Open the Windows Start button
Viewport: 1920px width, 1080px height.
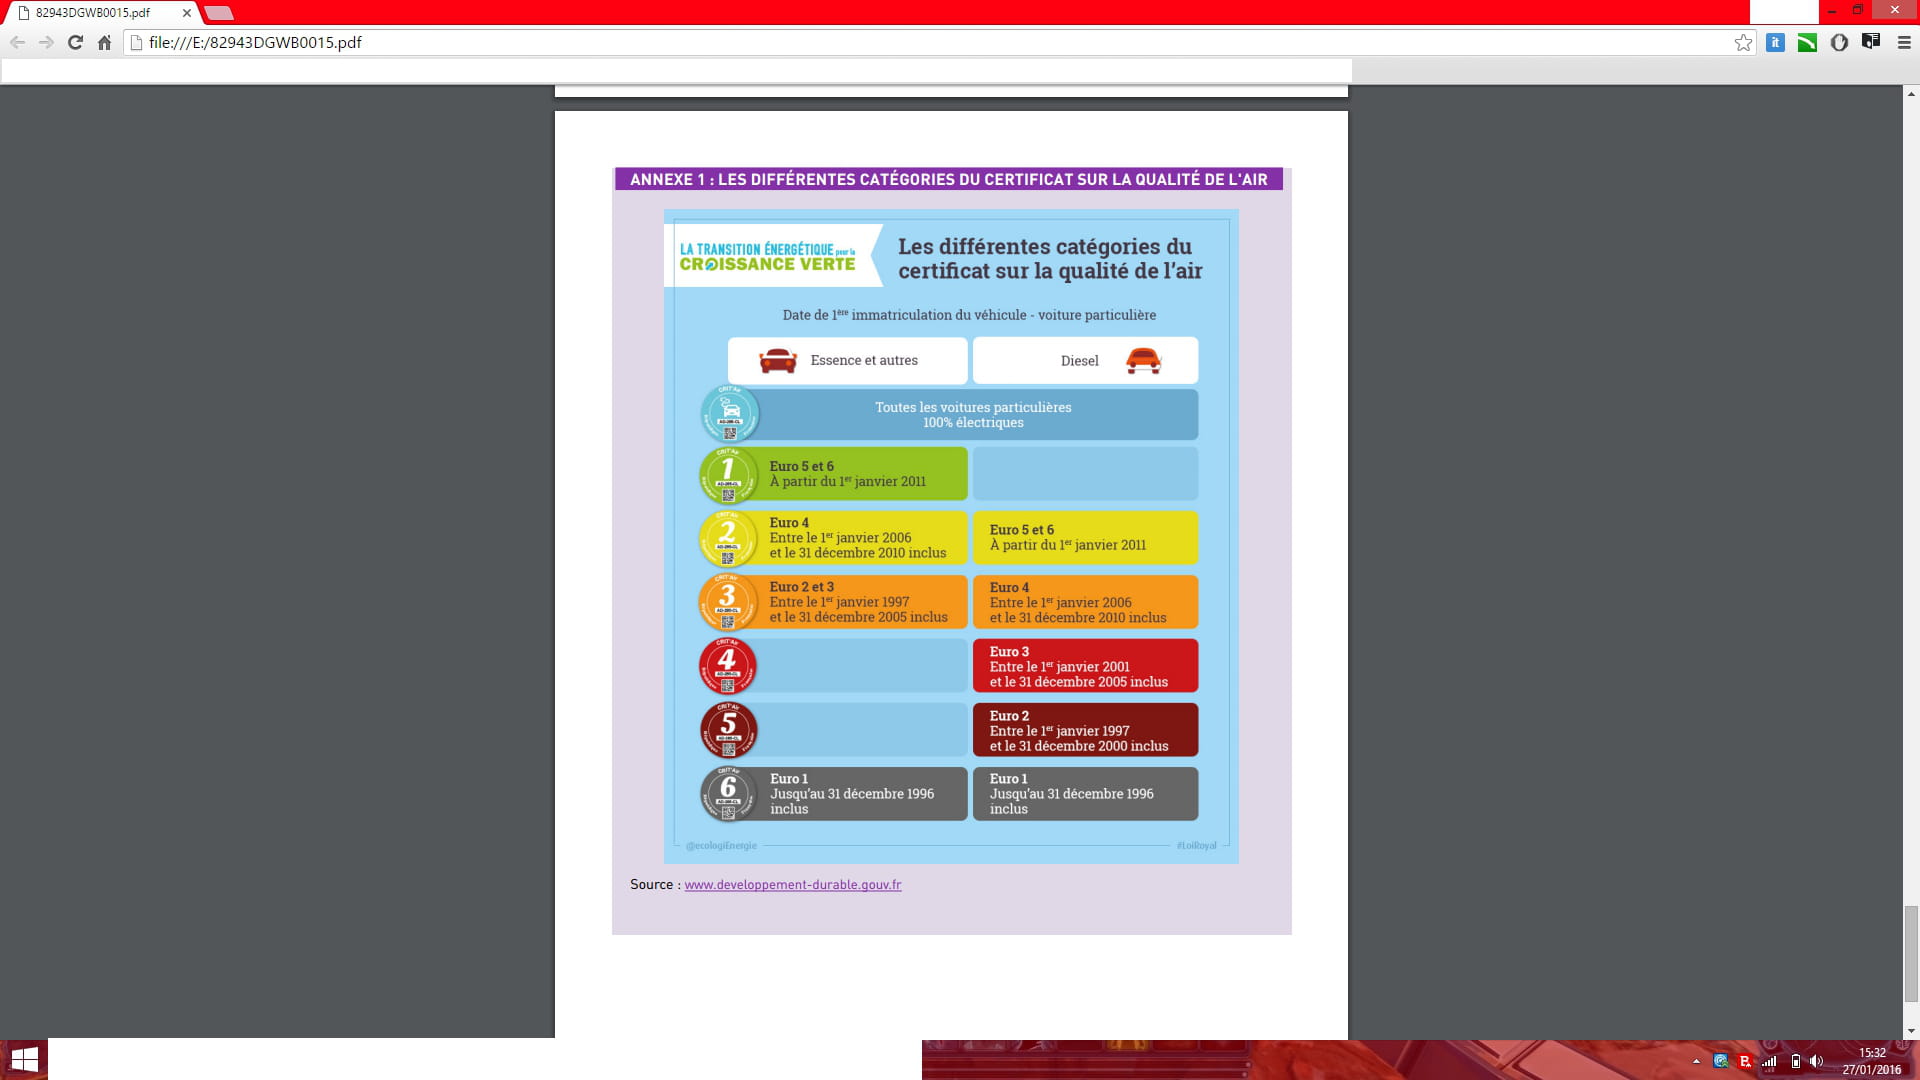point(24,1059)
